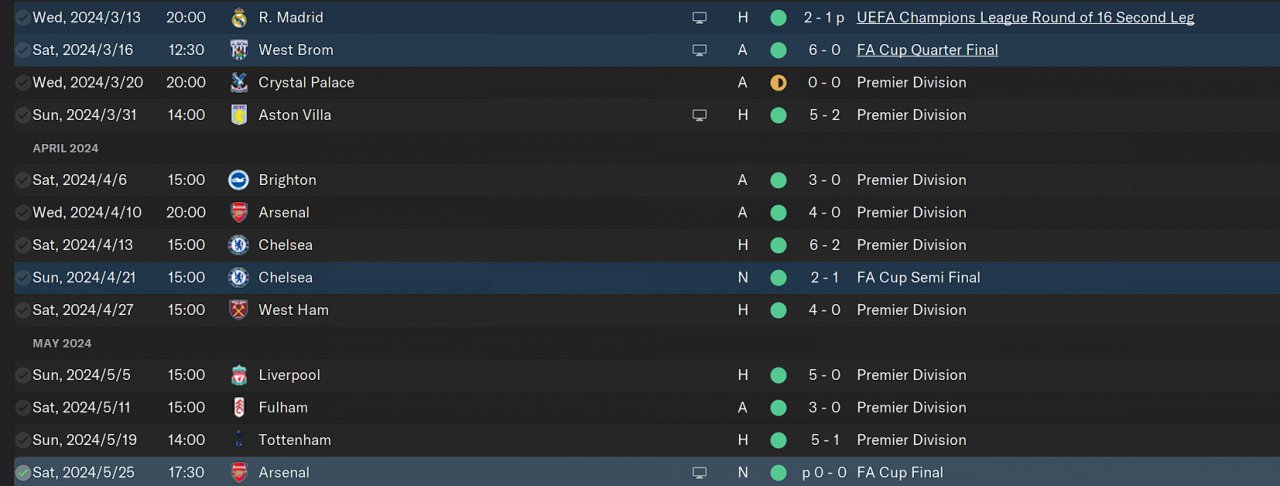Toggle the checkmark on the Liverpool fixture row
The height and width of the screenshot is (486, 1280).
23,375
